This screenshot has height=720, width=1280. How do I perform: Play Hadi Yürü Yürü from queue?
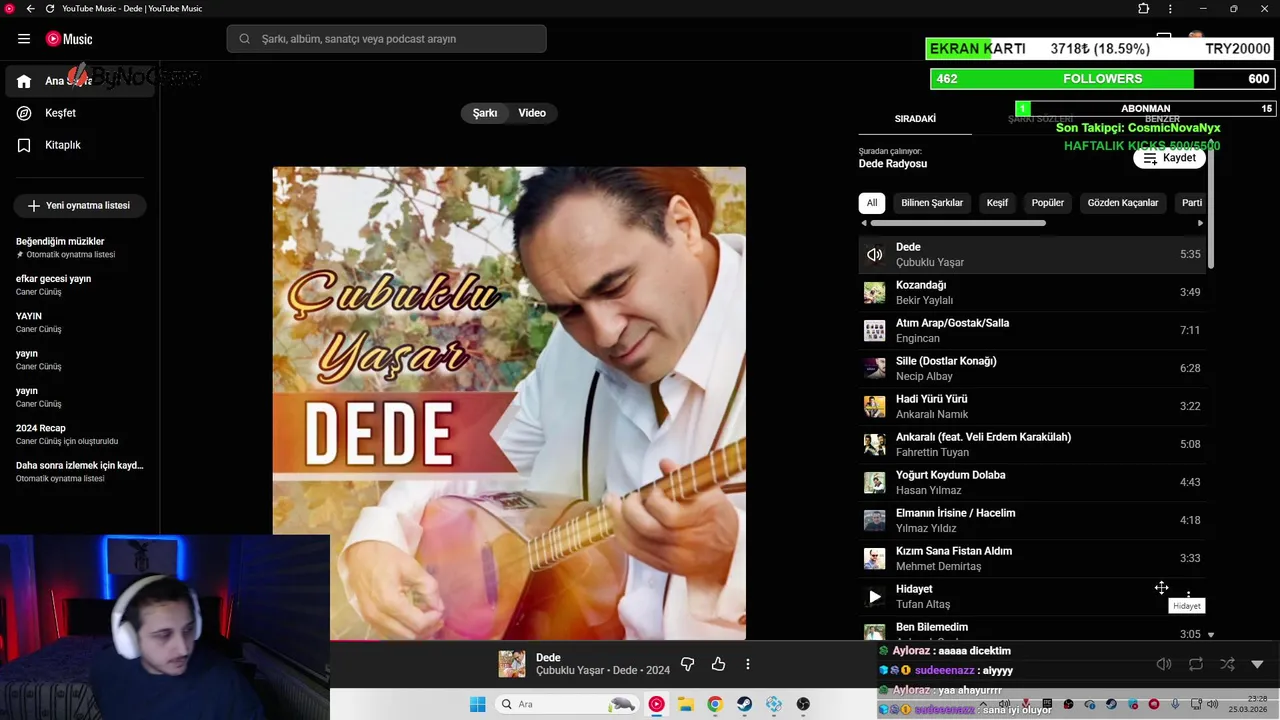(x=1032, y=406)
